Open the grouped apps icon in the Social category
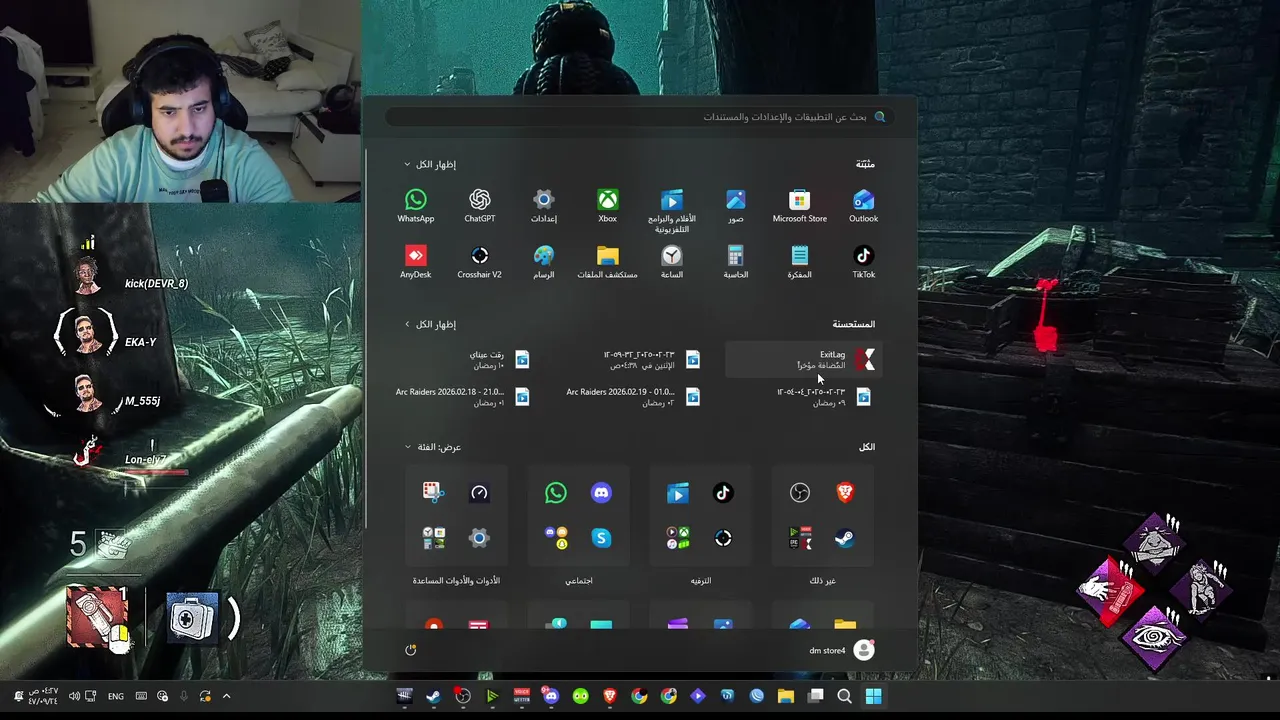Image resolution: width=1280 pixels, height=720 pixels. (556, 538)
